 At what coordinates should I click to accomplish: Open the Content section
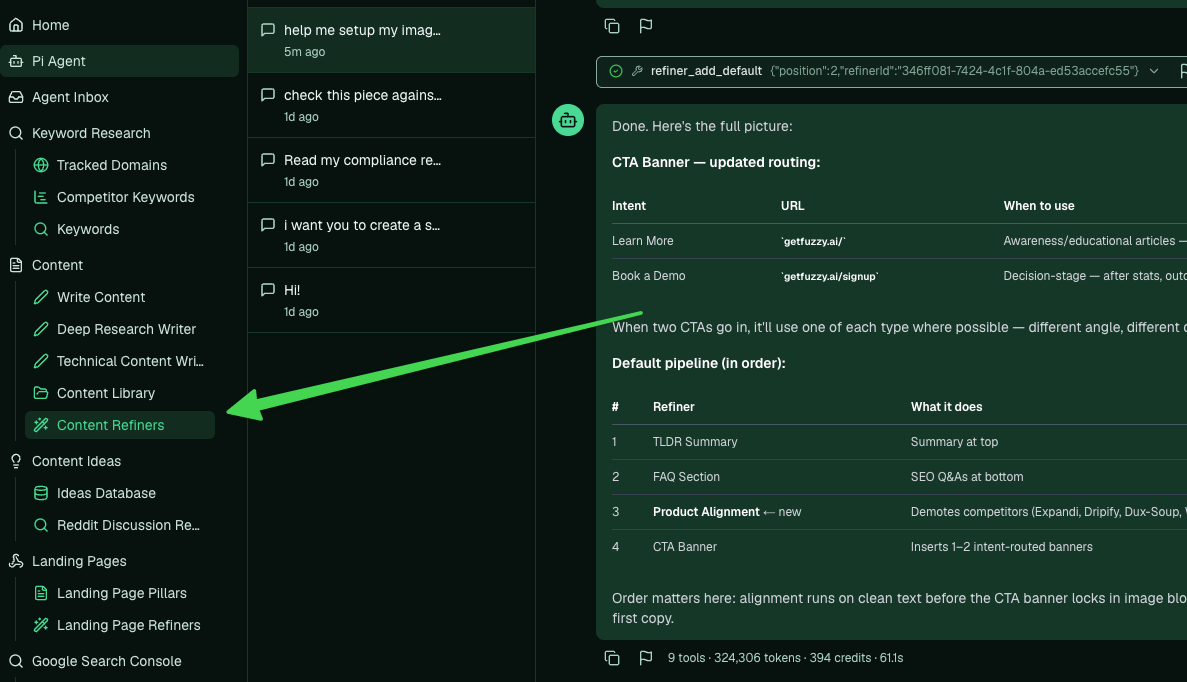pos(57,265)
